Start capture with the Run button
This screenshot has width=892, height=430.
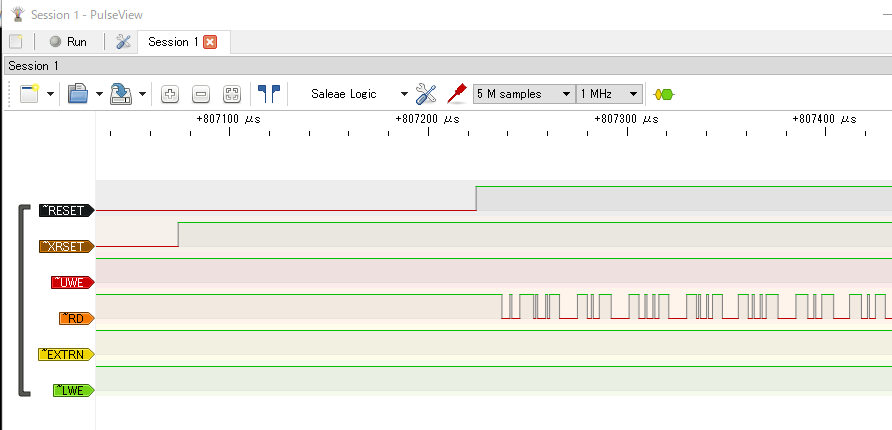coord(68,42)
